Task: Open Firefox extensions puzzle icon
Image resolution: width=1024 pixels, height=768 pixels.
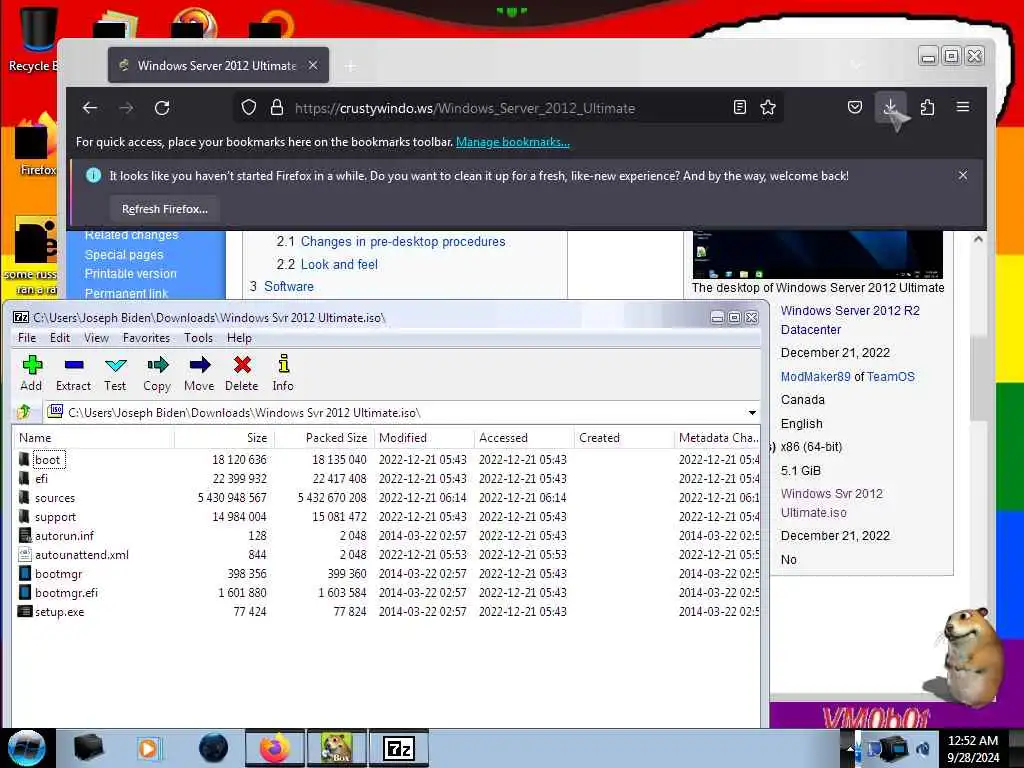Action: 927,107
